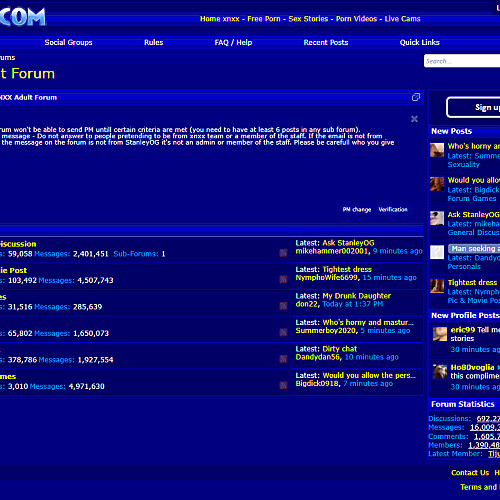Open RSS feed icon for the 1,927,554 messages forum
The height and width of the screenshot is (500, 500).
tap(283, 359)
